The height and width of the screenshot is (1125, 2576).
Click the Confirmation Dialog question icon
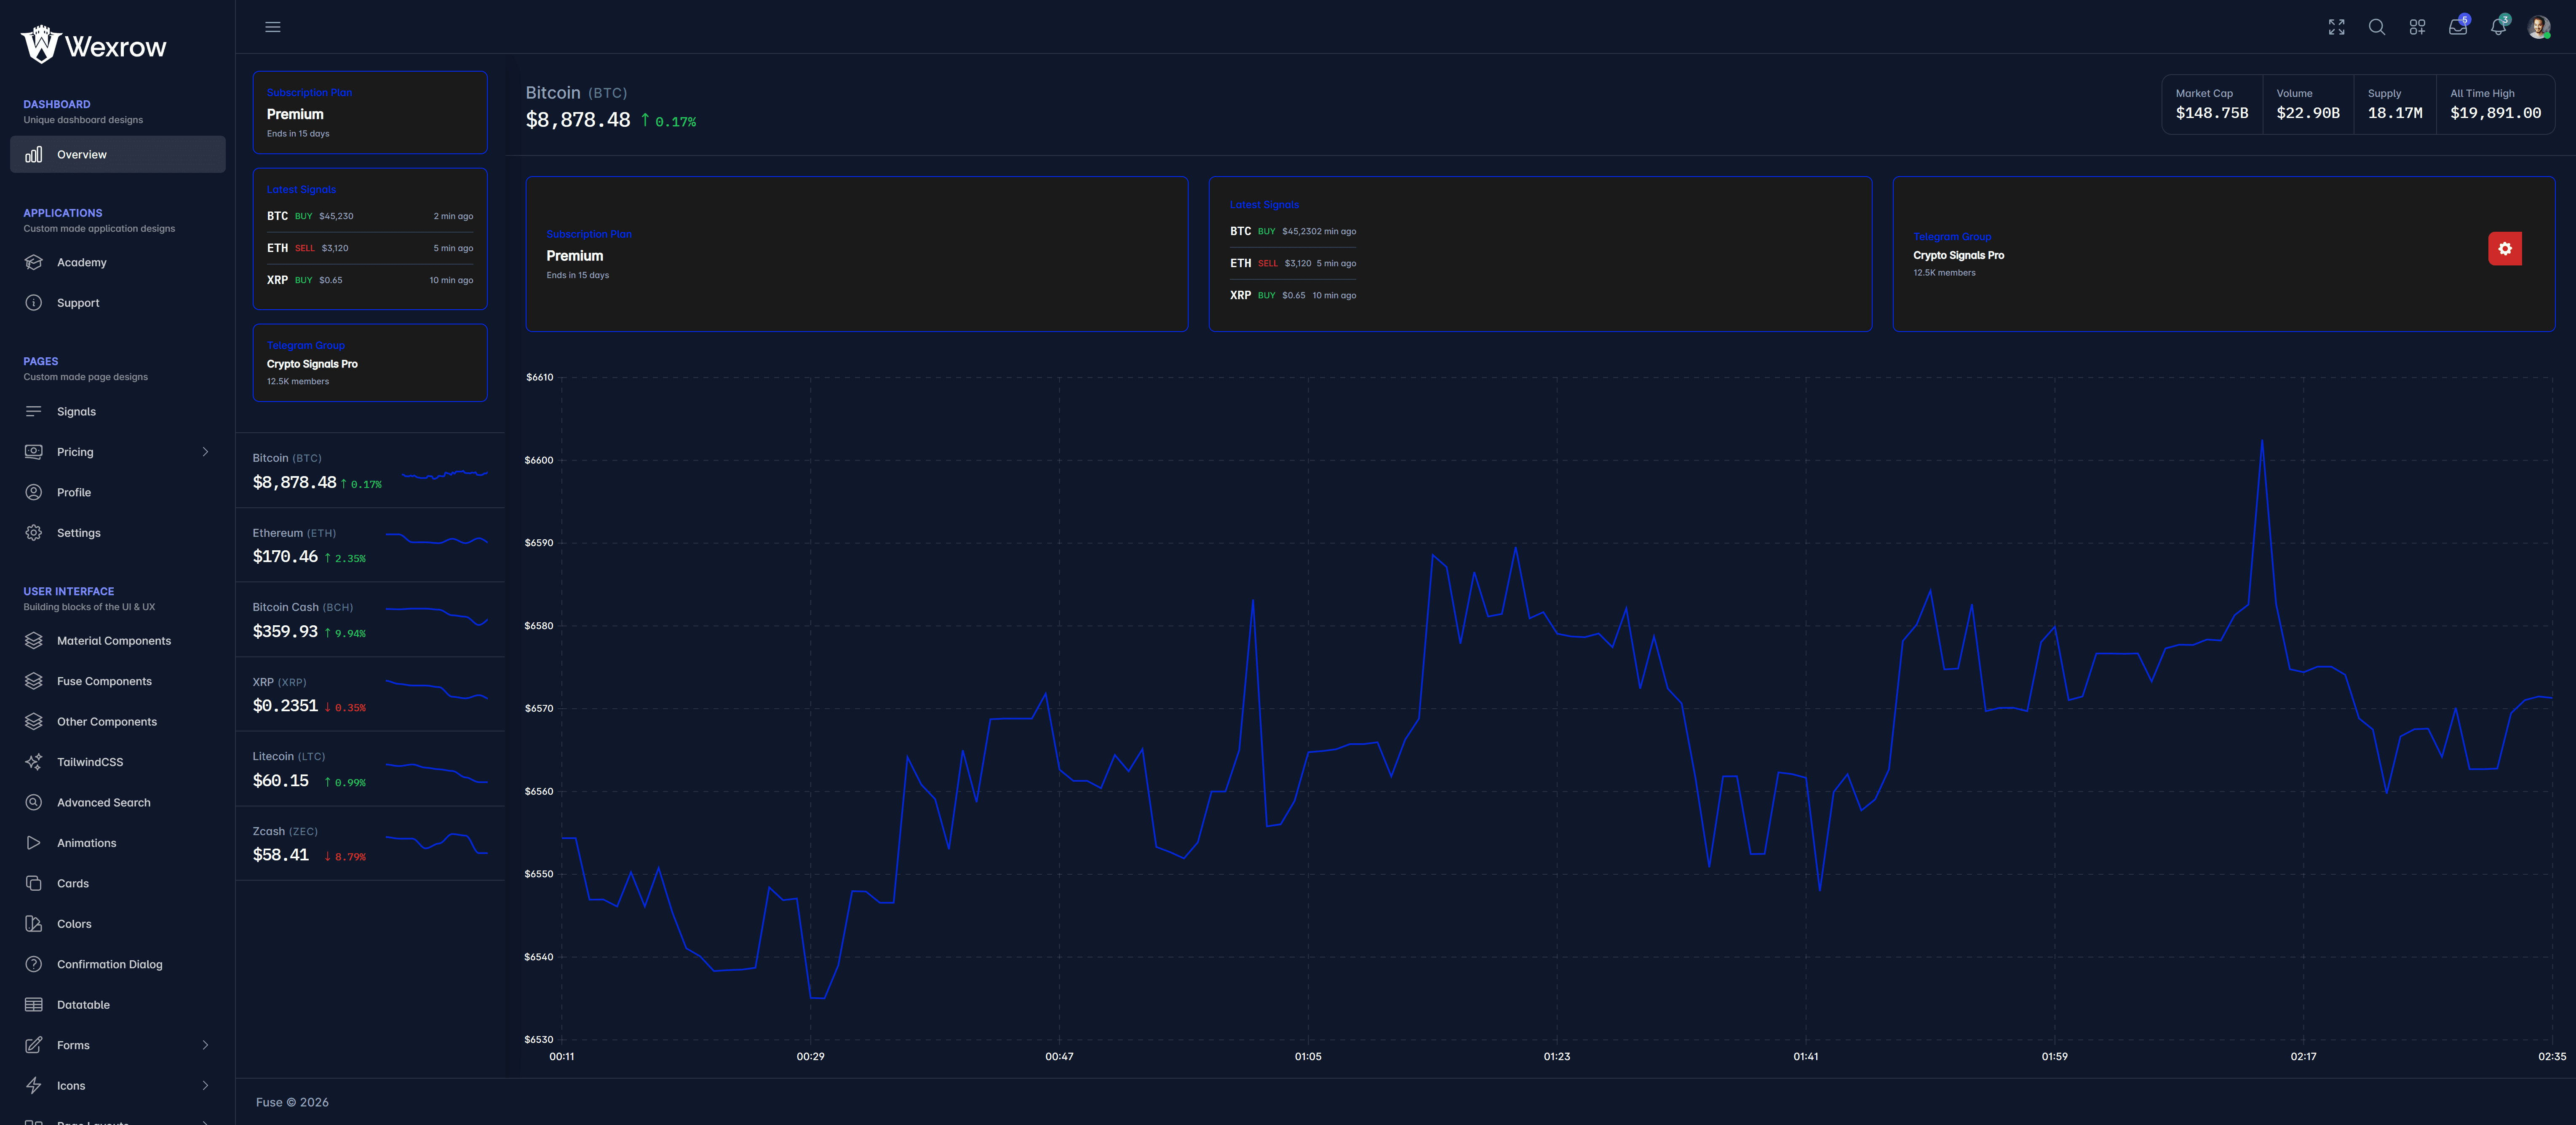pyautogui.click(x=34, y=965)
